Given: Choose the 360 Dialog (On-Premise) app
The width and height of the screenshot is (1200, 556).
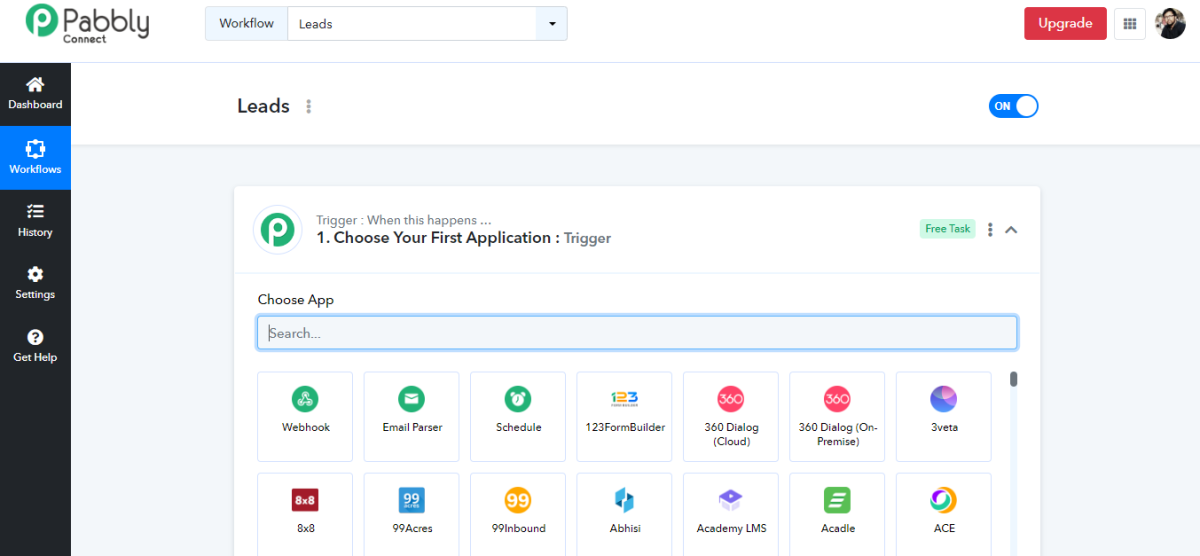Looking at the screenshot, I should (837, 417).
